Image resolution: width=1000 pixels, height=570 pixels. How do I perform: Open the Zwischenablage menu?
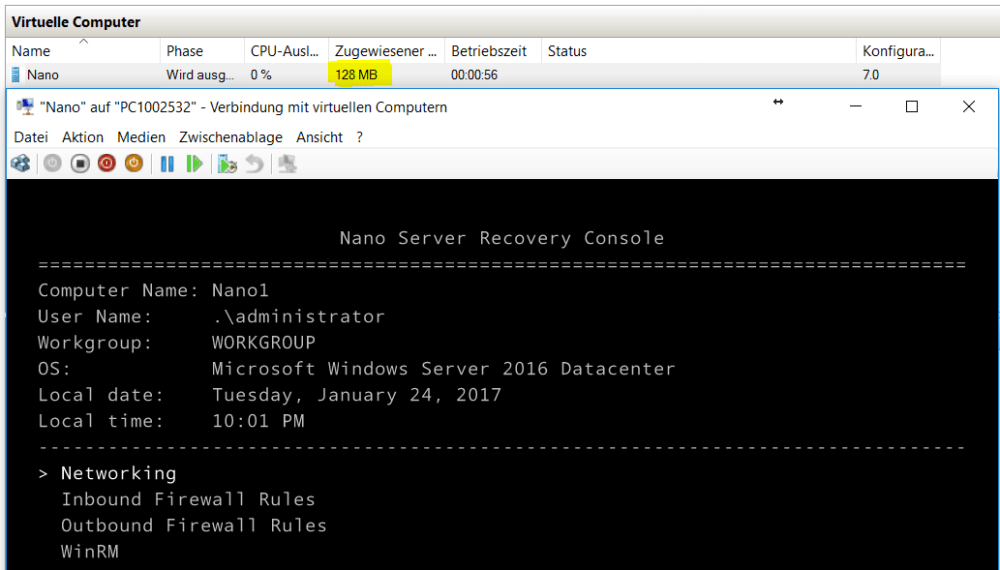point(230,137)
